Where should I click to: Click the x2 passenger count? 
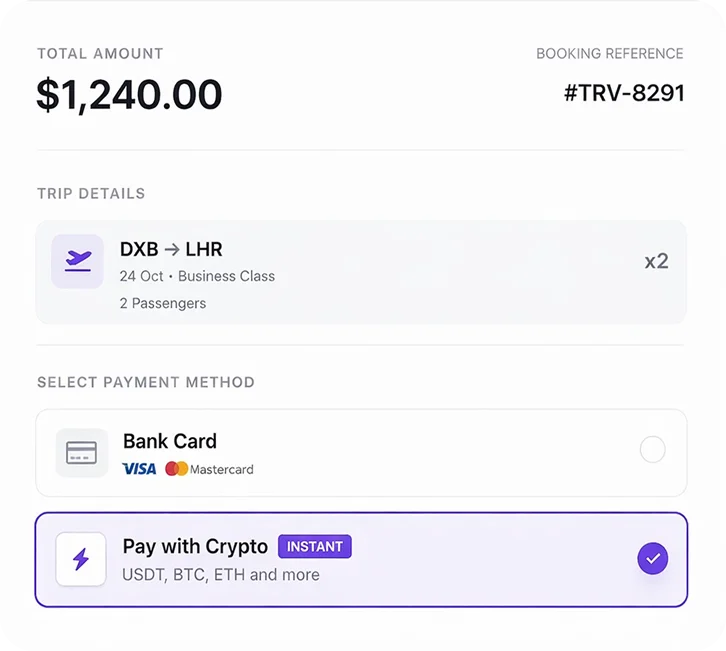(656, 262)
